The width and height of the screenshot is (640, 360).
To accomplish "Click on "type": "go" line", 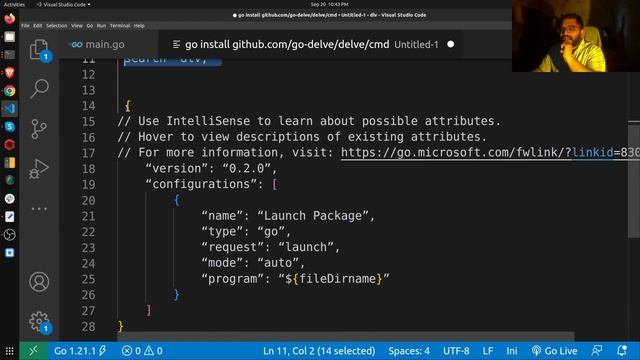I will (246, 231).
